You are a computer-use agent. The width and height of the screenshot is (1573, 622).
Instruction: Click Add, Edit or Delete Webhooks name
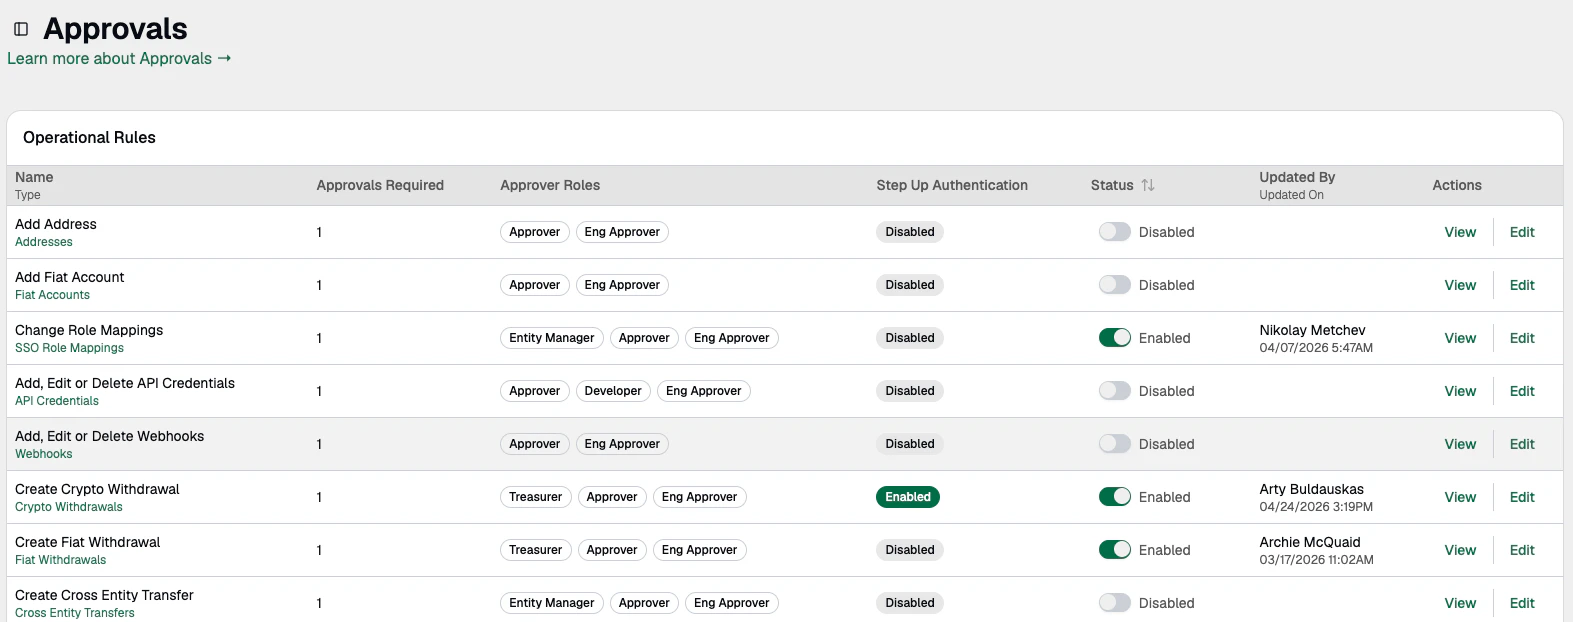pyautogui.click(x=109, y=436)
